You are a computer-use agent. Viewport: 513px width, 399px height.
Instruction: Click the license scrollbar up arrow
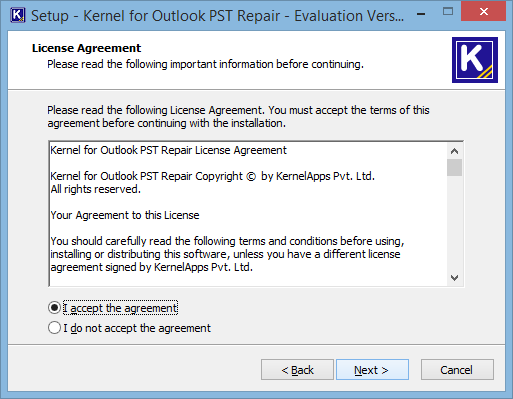coord(454,151)
